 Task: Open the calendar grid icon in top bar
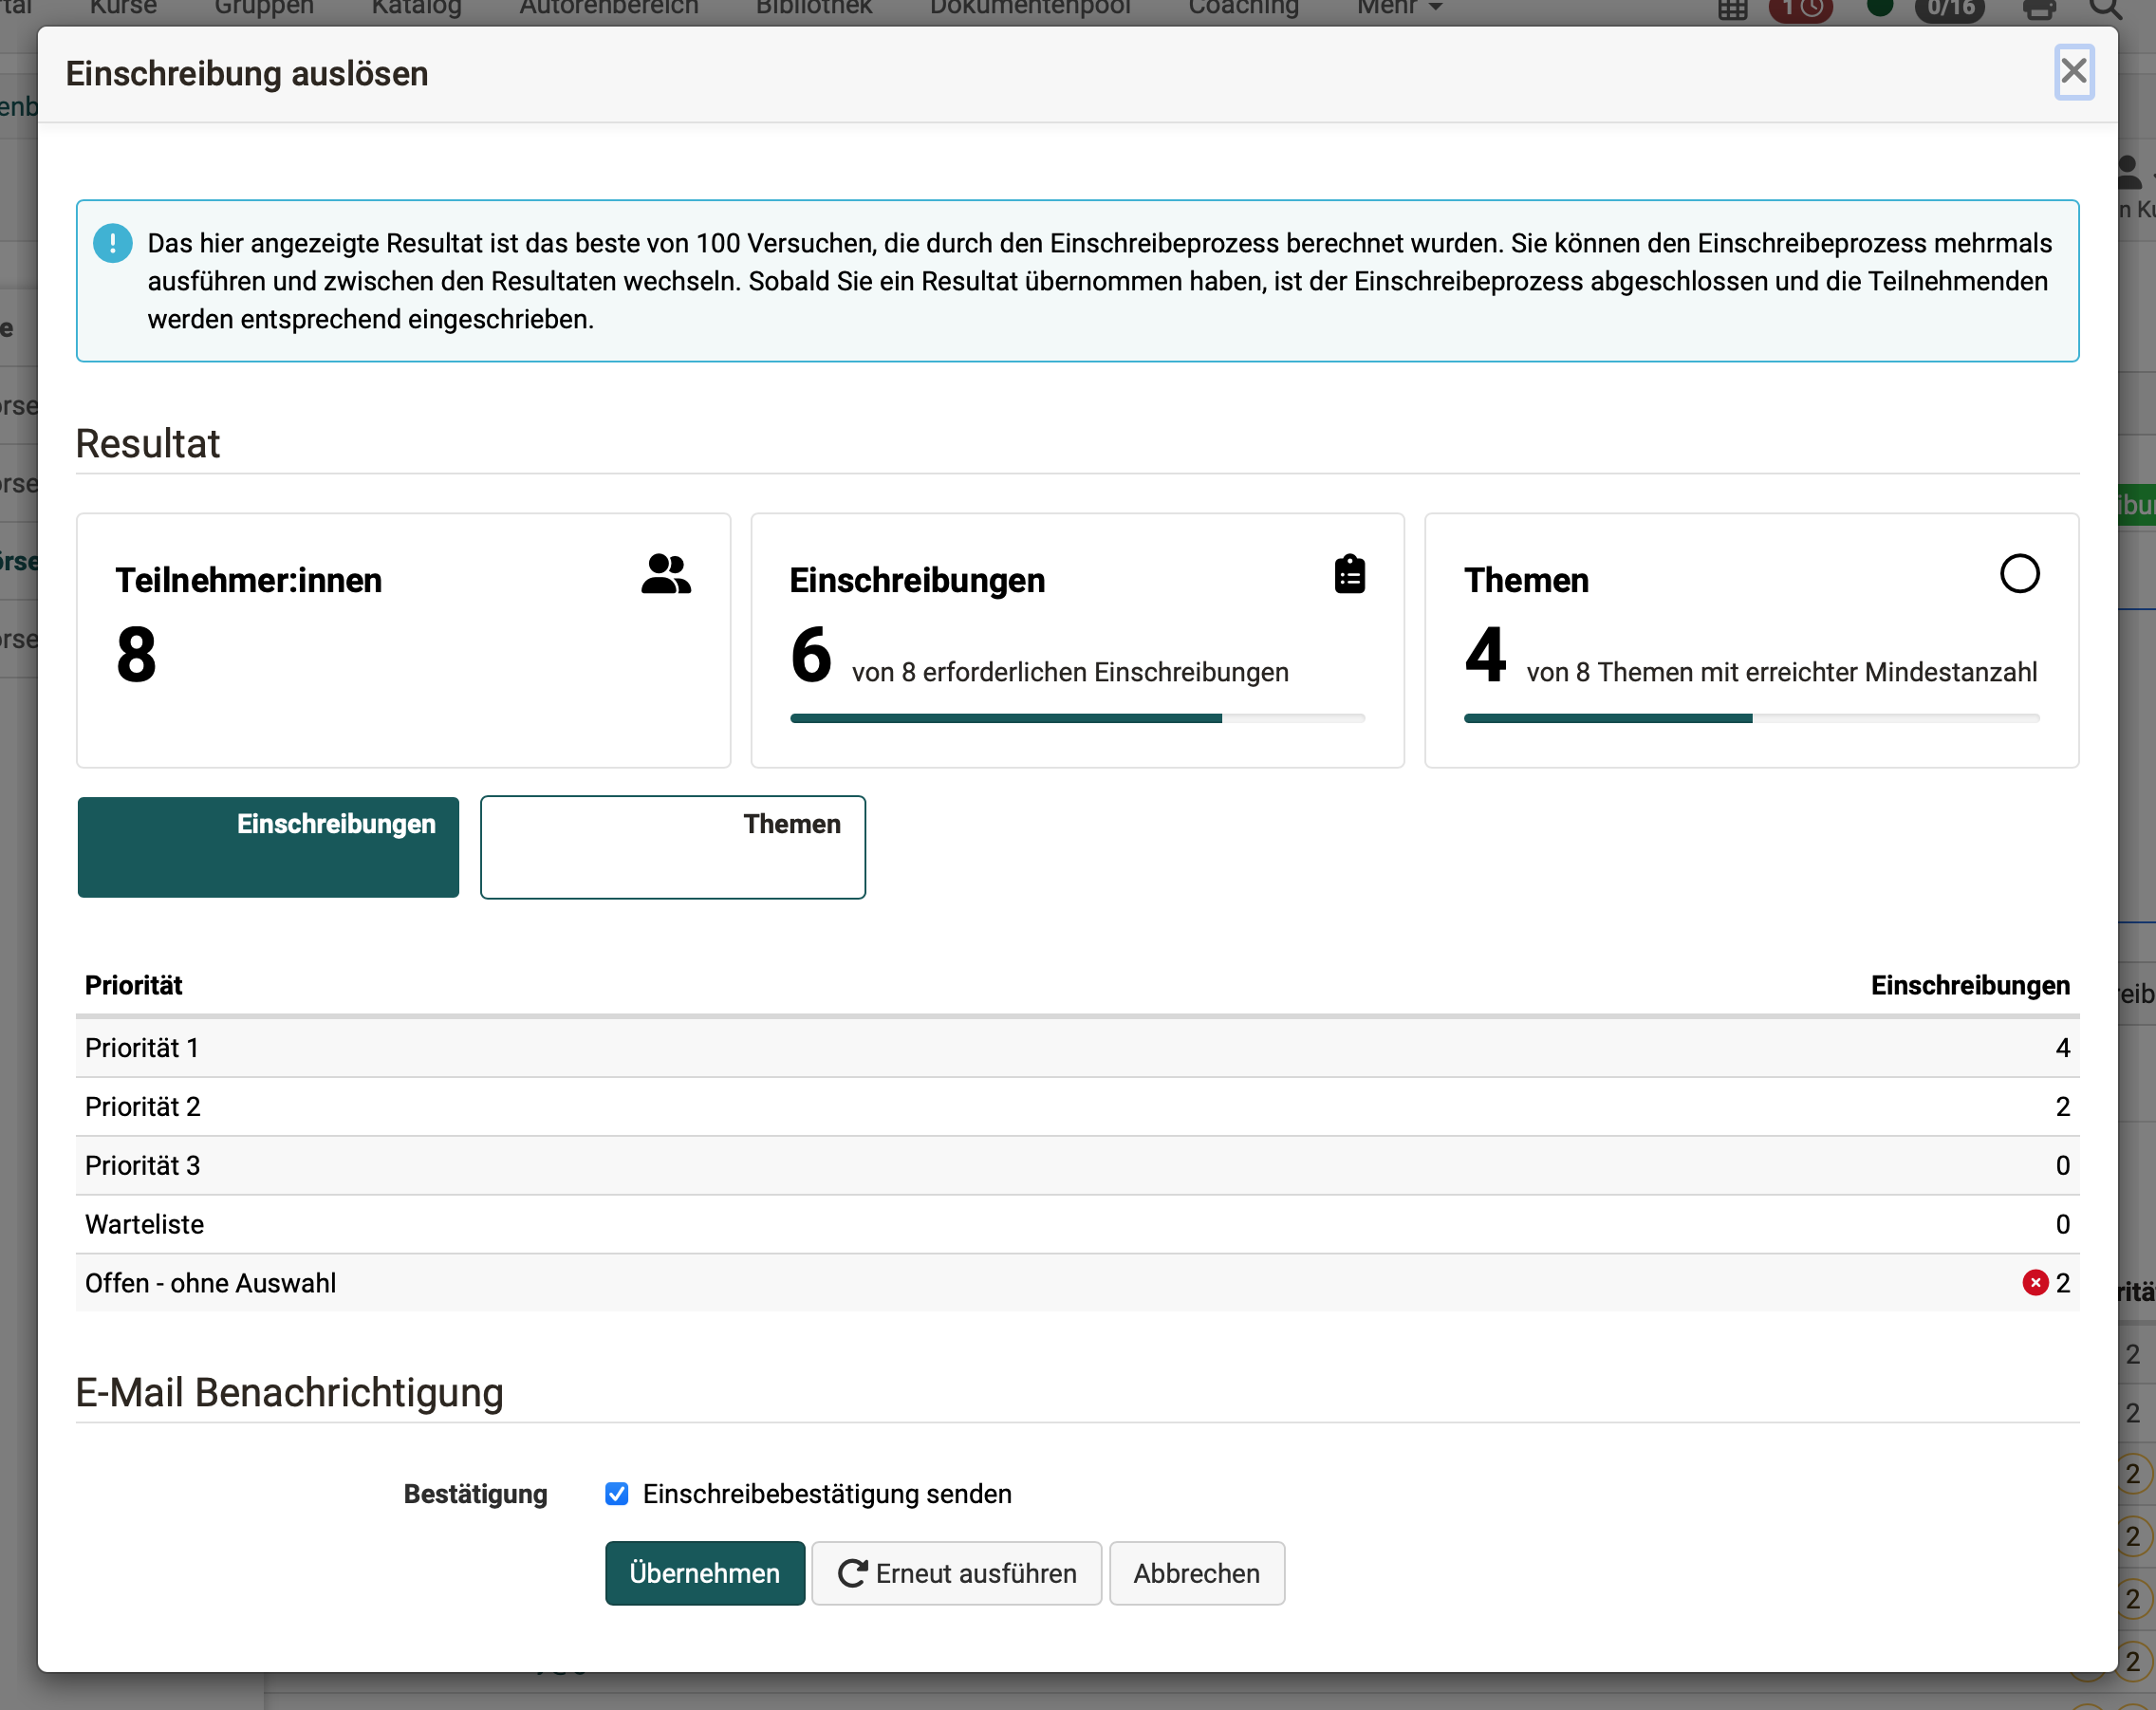click(x=1732, y=10)
